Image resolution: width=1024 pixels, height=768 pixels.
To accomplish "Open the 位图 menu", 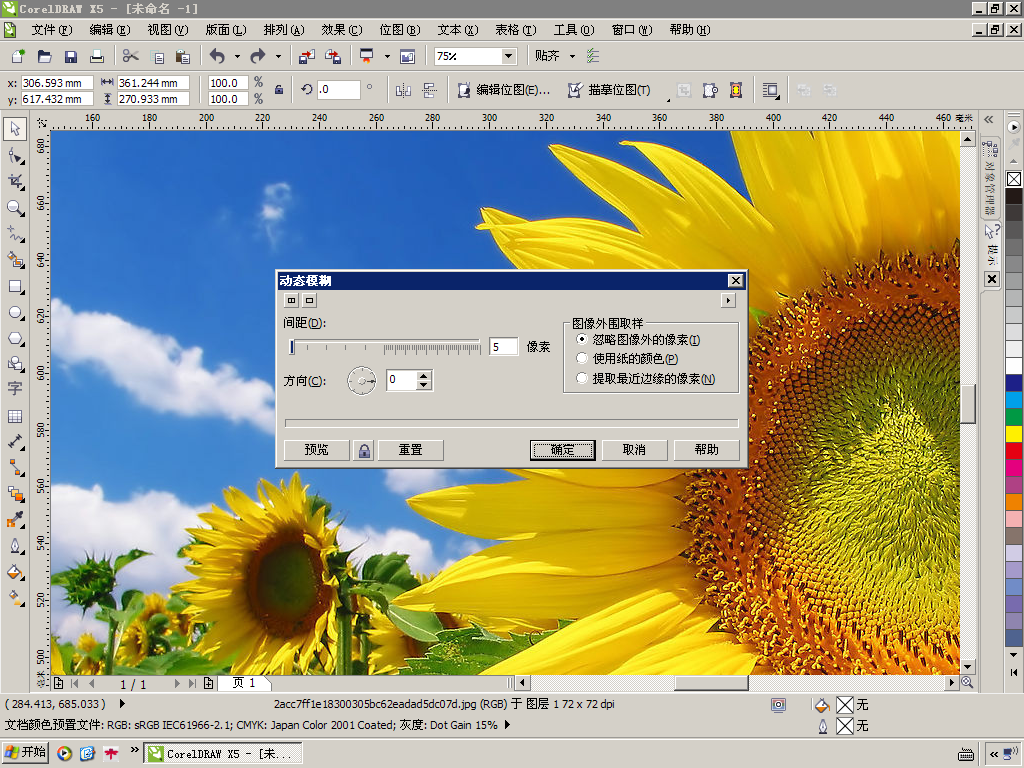I will coord(398,30).
